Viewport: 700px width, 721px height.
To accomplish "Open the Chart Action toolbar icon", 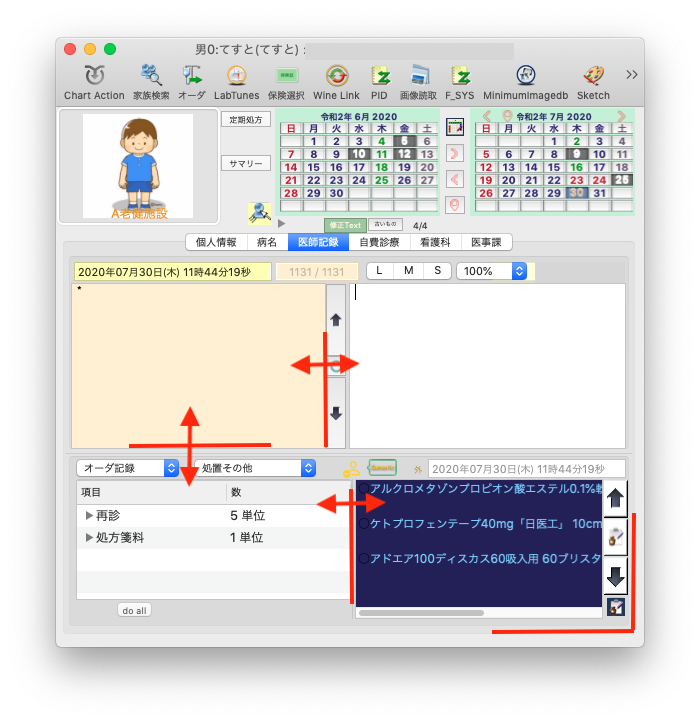I will pyautogui.click(x=94, y=76).
